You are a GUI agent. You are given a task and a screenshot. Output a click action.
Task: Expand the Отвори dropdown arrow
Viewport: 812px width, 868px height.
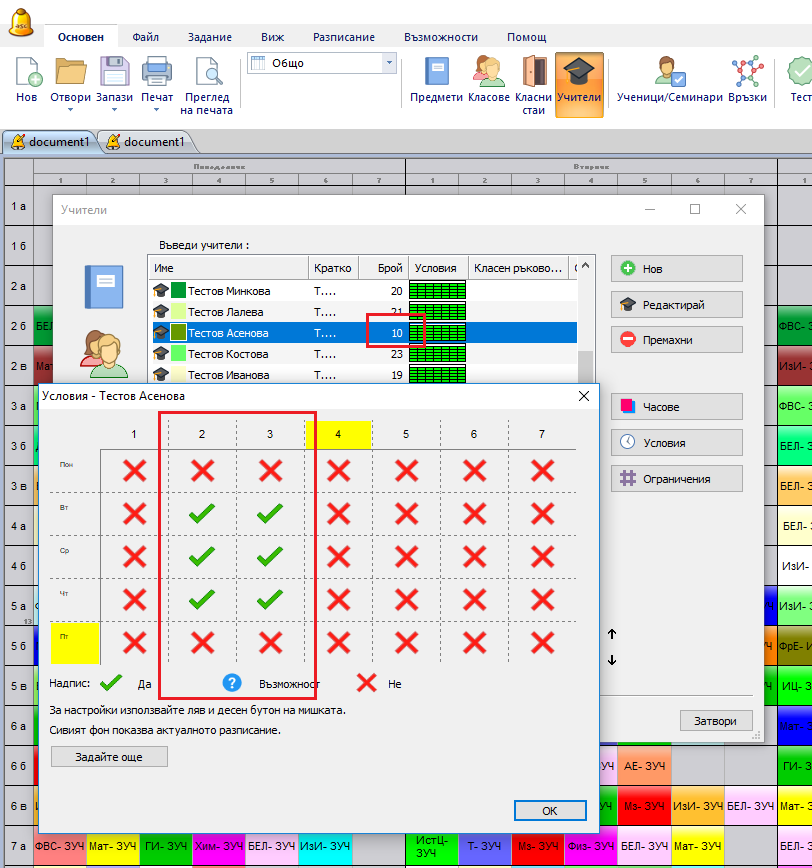(70, 110)
